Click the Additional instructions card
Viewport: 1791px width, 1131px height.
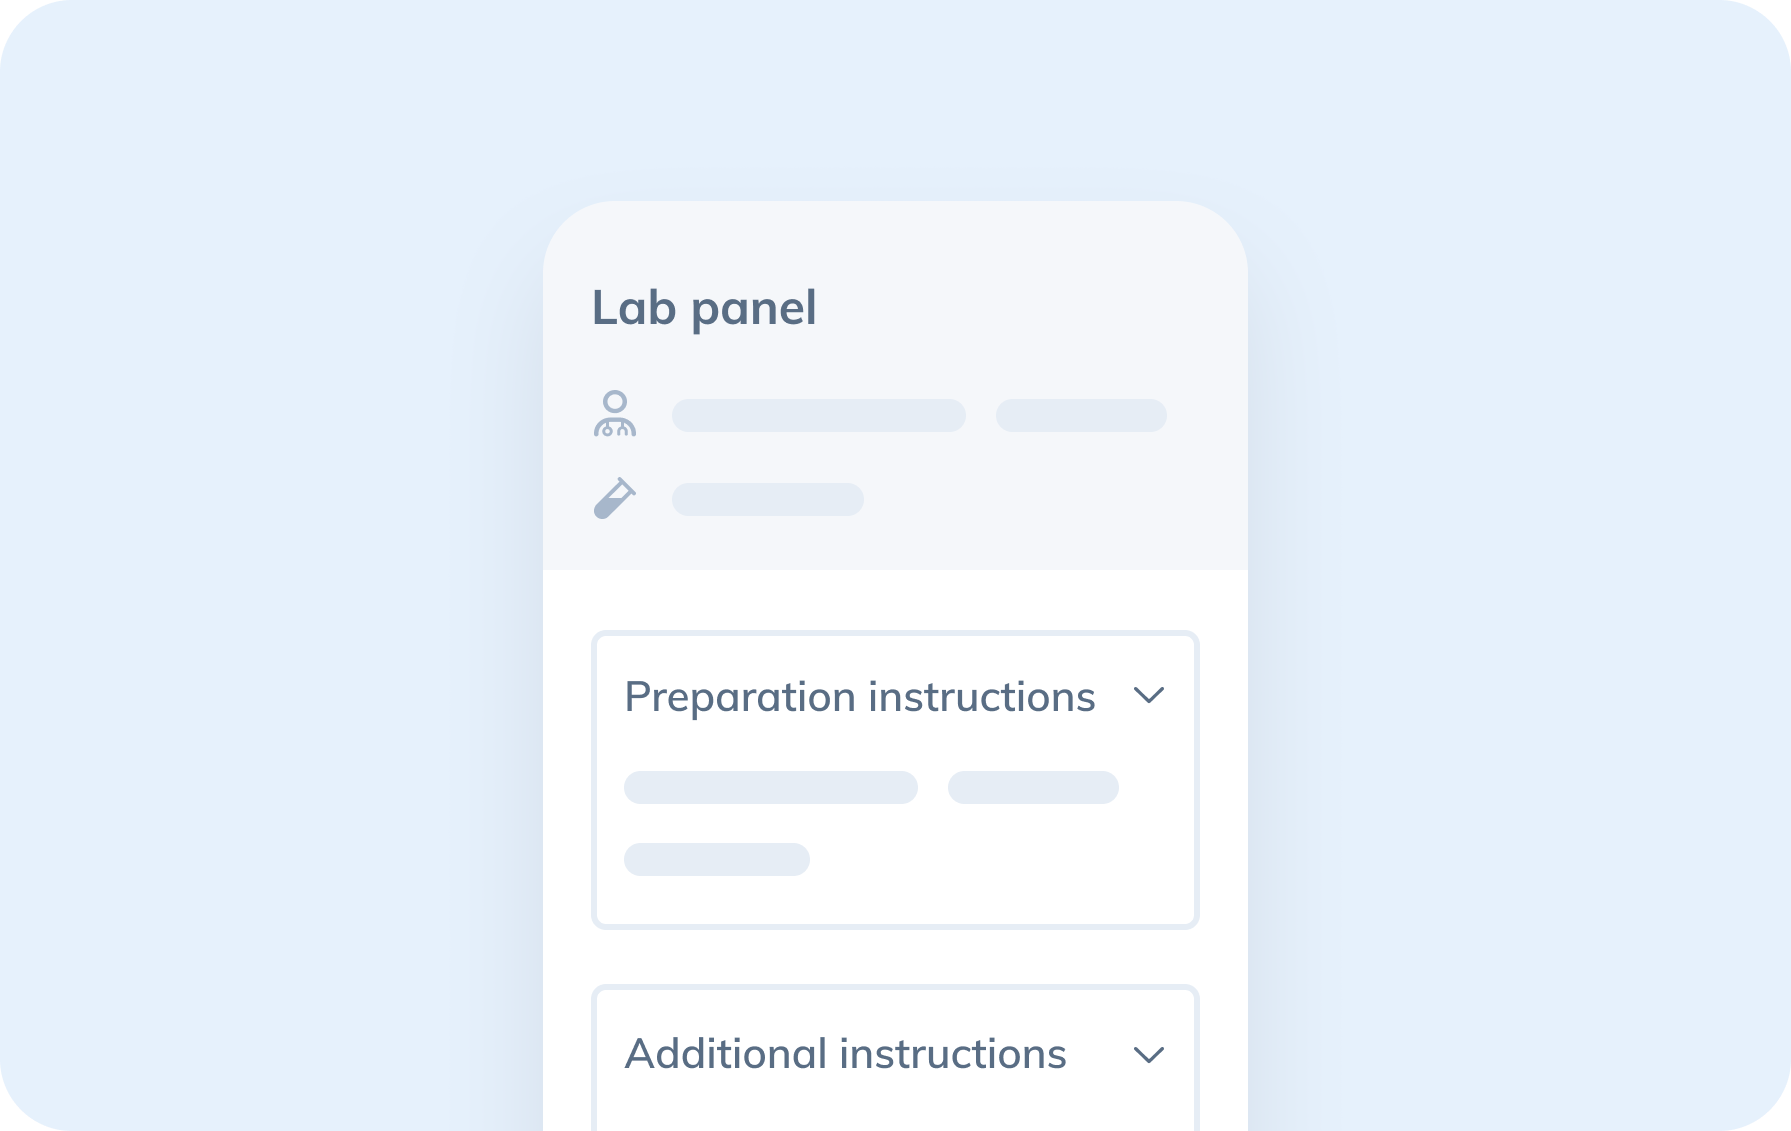[x=895, y=1058]
